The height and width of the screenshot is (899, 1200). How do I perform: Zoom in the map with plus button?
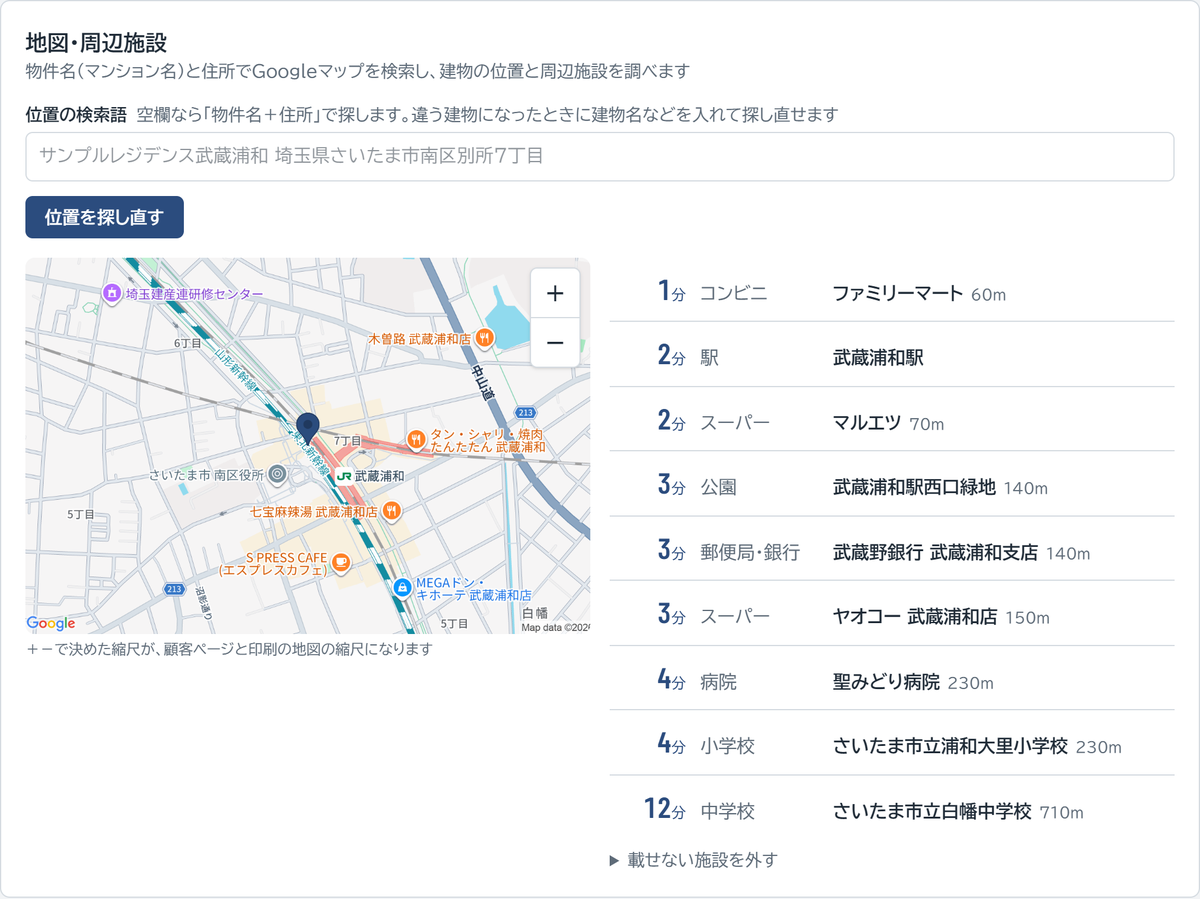pos(555,293)
